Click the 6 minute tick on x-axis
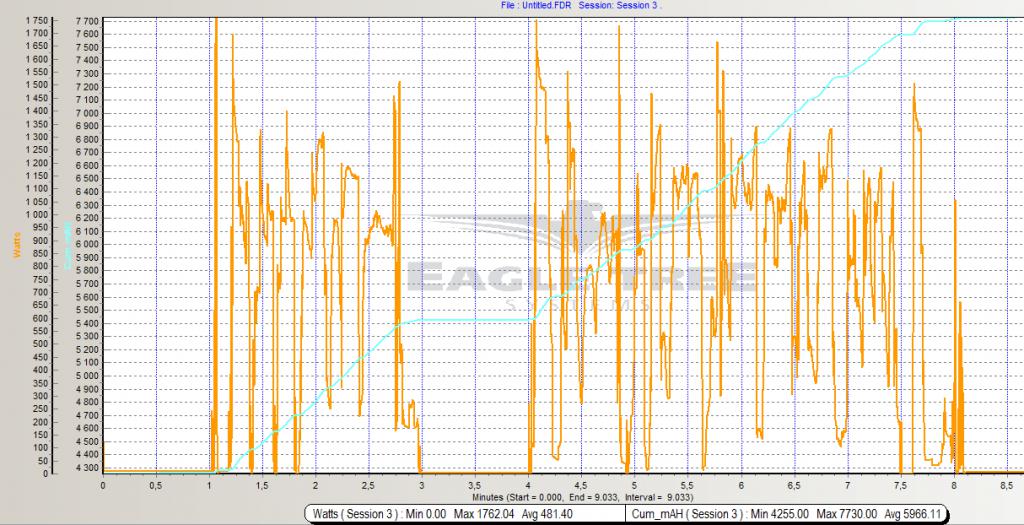1024x525 pixels. tap(741, 485)
